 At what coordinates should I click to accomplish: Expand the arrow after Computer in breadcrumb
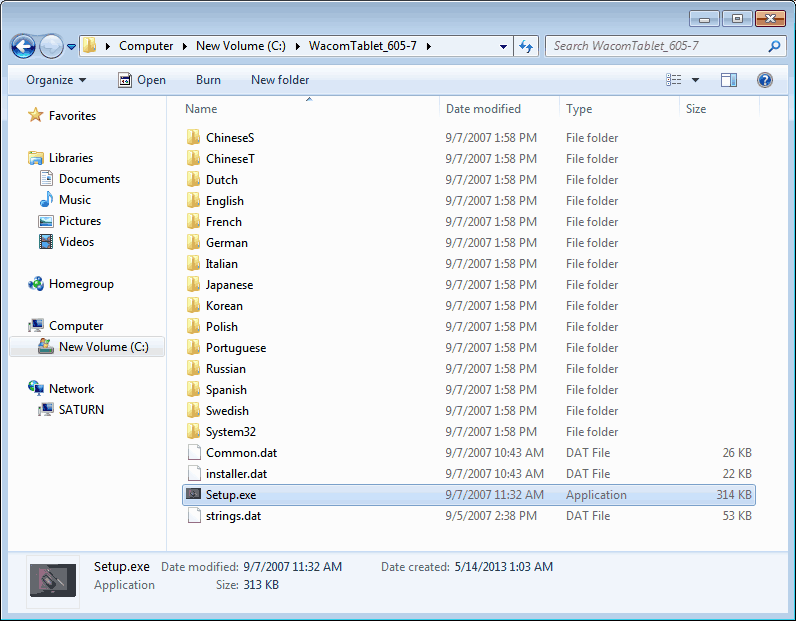click(185, 46)
